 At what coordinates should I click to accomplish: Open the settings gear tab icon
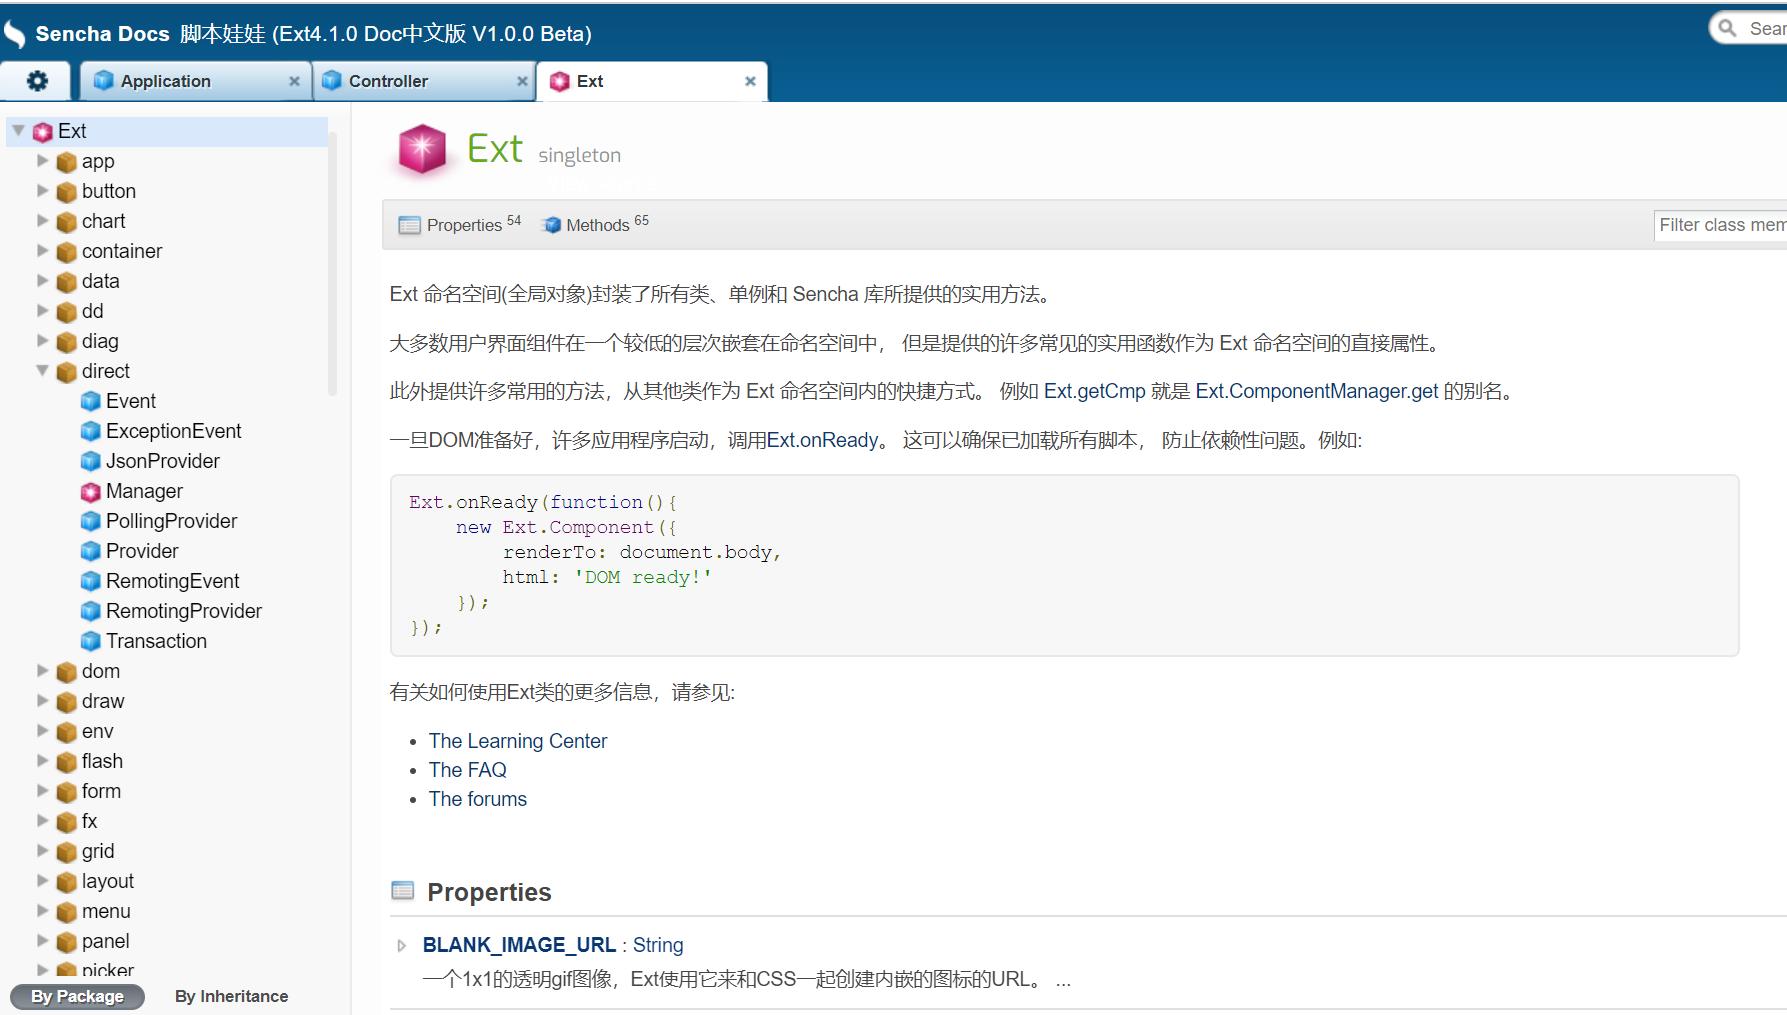(36, 80)
